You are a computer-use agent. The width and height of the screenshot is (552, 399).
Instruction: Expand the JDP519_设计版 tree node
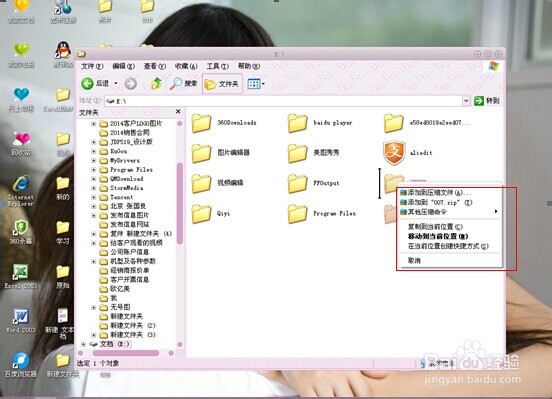[x=94, y=142]
